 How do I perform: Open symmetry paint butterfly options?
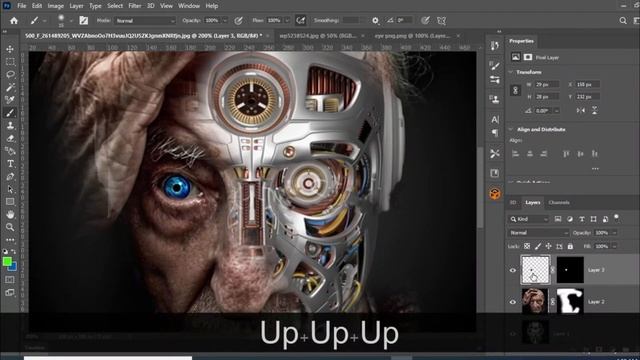441,20
